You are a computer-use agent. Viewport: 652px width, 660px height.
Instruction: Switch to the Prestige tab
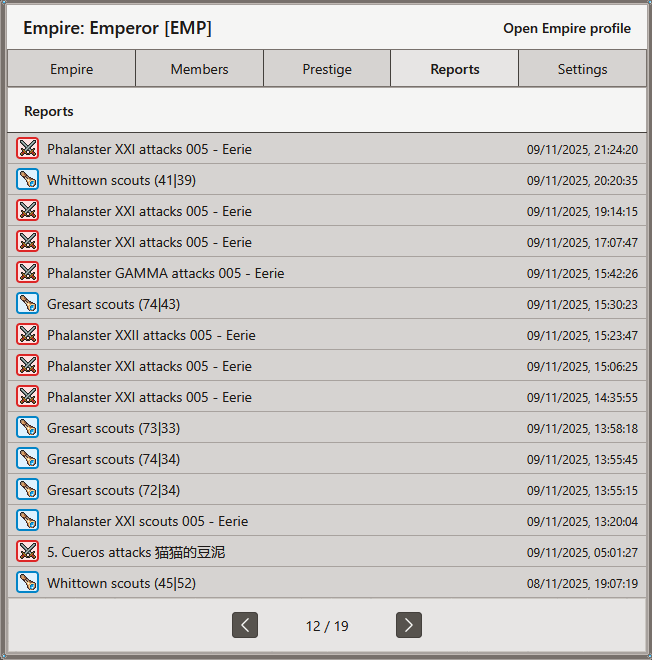[x=327, y=69]
